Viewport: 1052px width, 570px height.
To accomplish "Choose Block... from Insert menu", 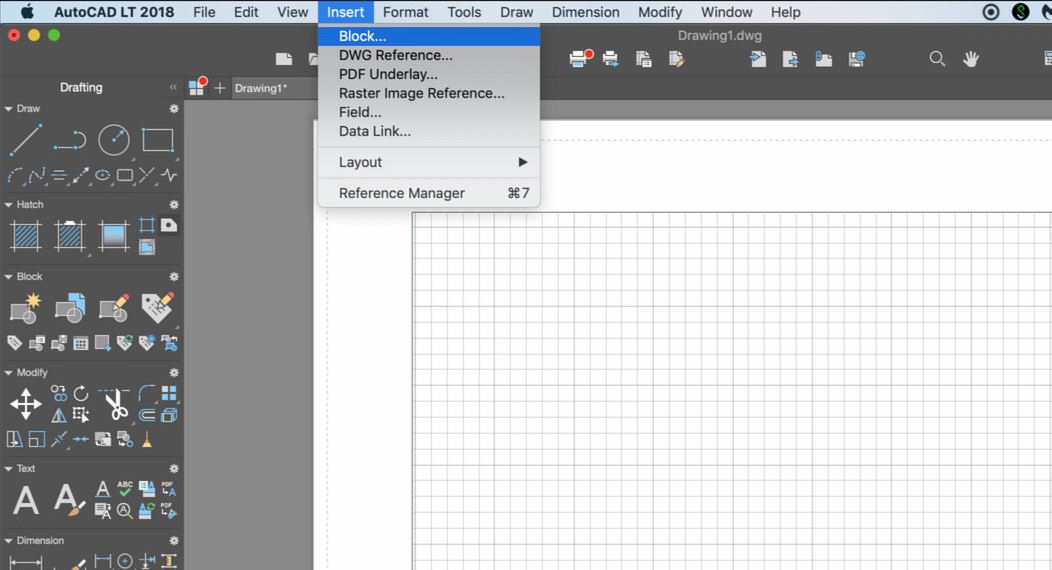I will coord(429,36).
